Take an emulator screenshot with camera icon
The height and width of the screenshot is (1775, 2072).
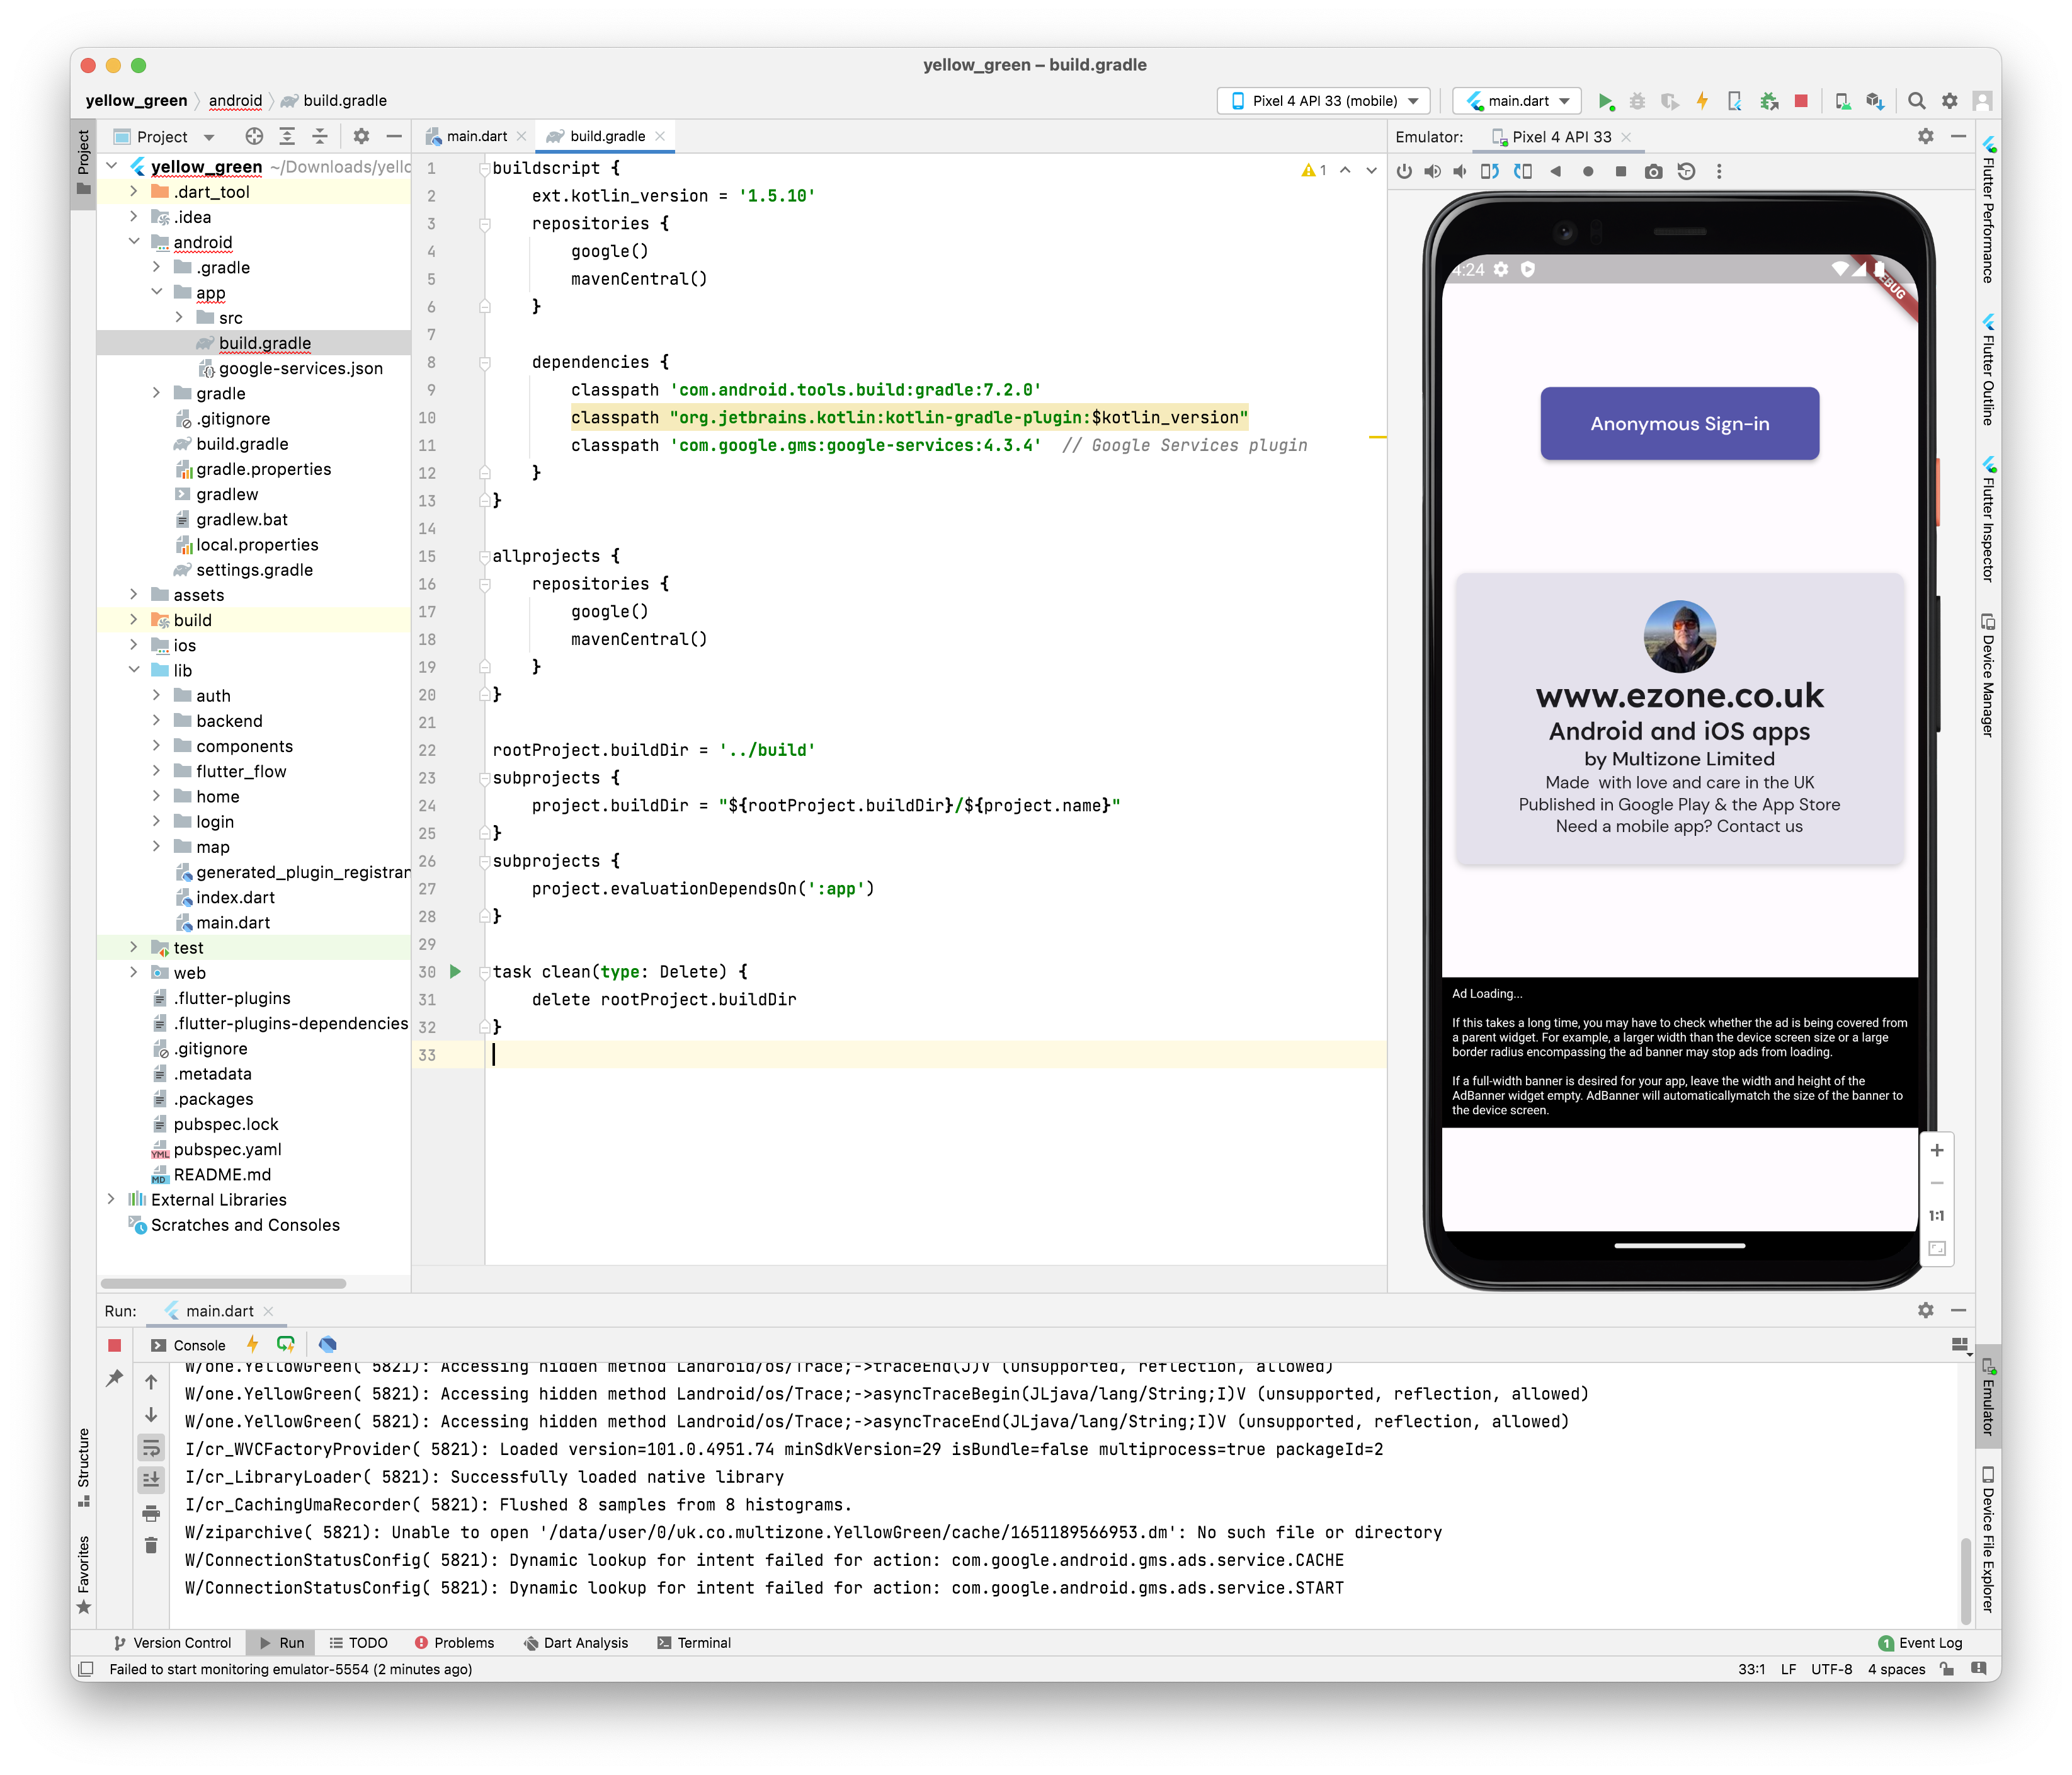click(1653, 171)
